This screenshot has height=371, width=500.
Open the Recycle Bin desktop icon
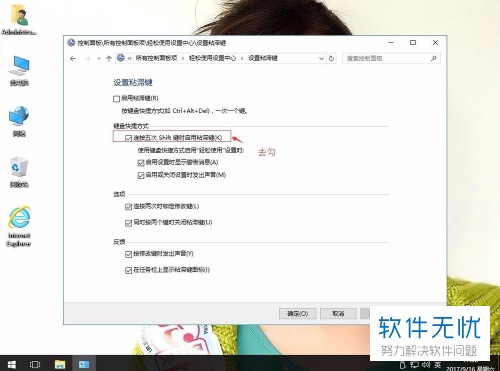click(19, 172)
